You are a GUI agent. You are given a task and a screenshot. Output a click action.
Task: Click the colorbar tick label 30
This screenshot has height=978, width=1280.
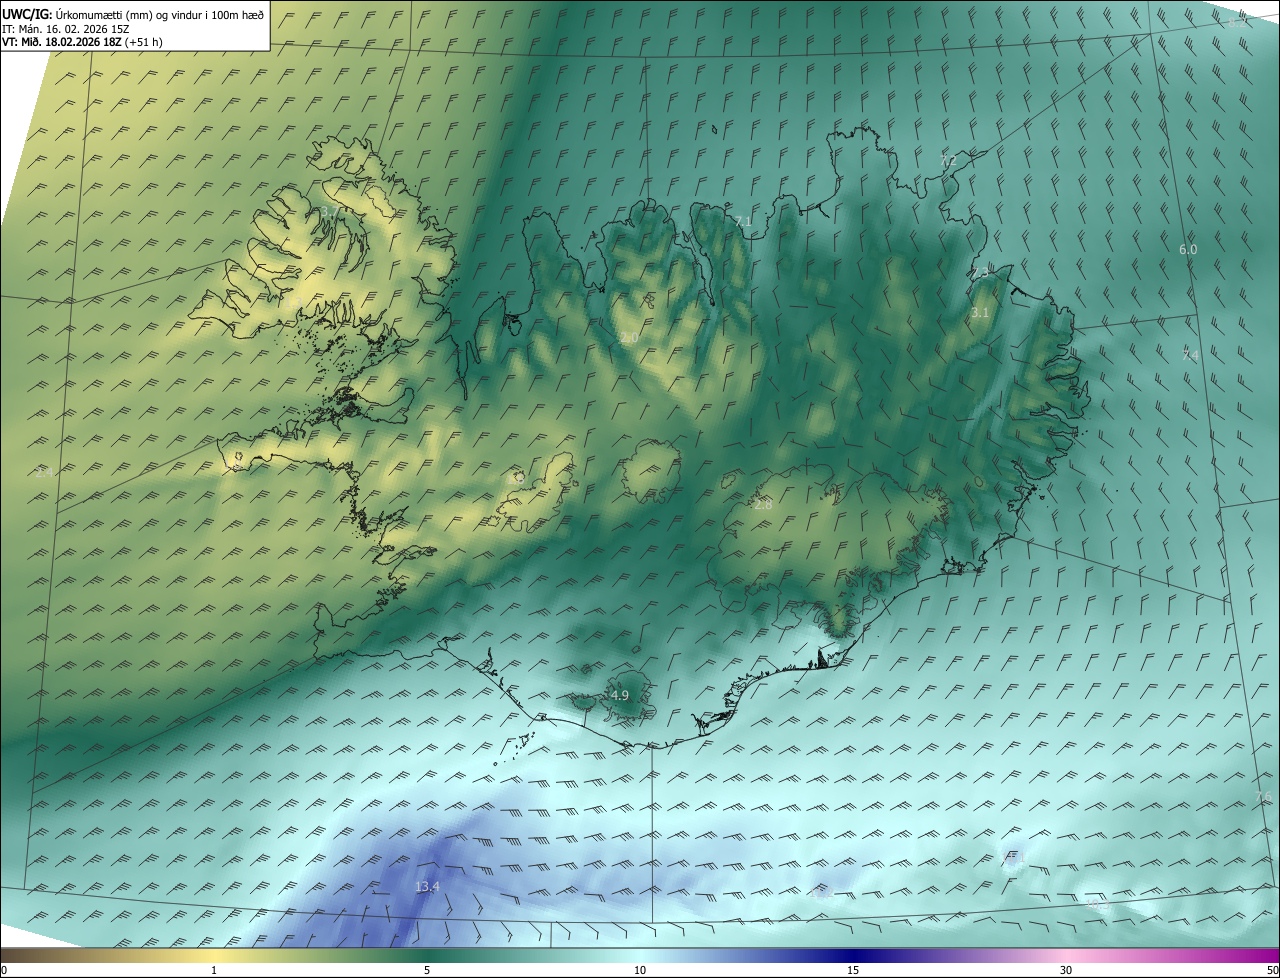[1066, 970]
